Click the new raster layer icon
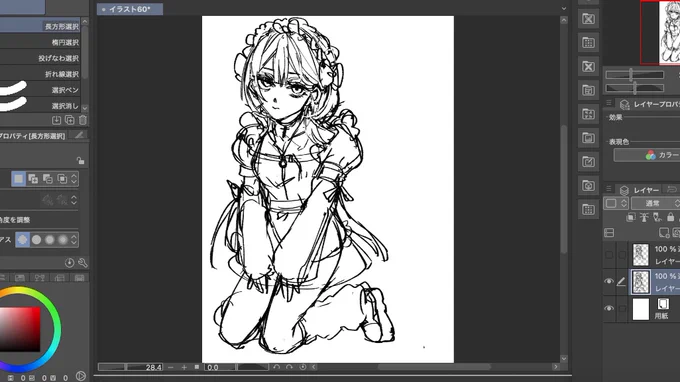Image resolution: width=680 pixels, height=382 pixels. (x=664, y=233)
